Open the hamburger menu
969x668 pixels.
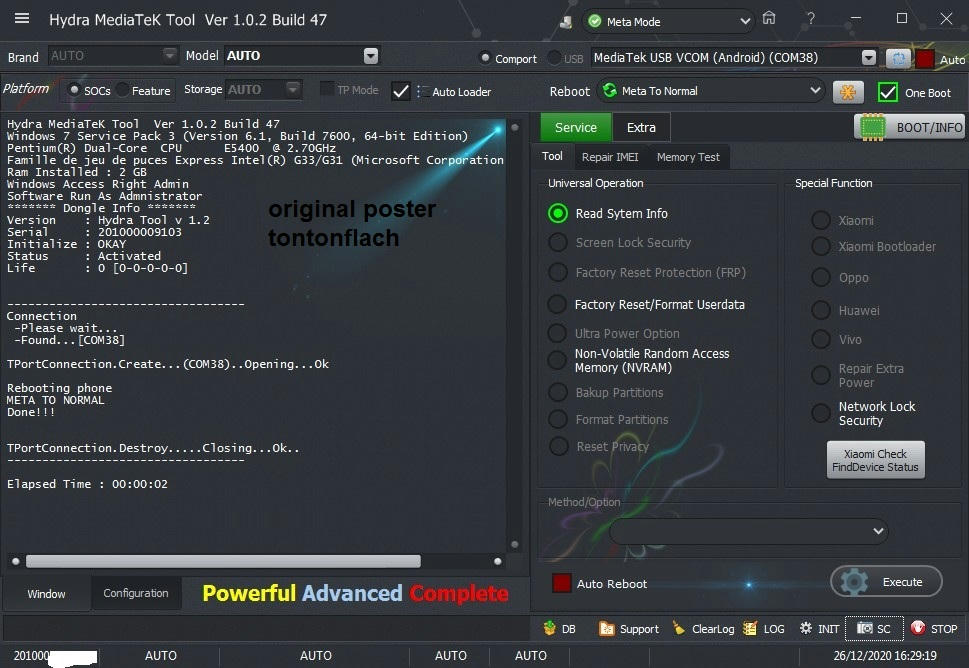pyautogui.click(x=22, y=19)
